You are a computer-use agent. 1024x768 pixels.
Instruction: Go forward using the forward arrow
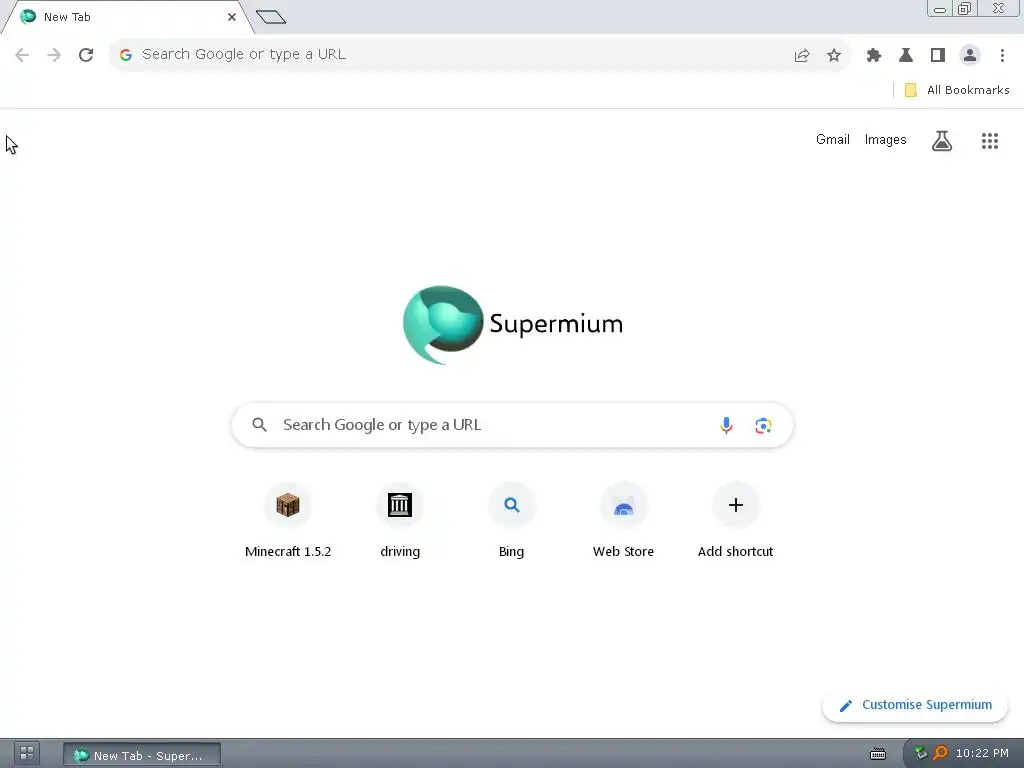54,55
